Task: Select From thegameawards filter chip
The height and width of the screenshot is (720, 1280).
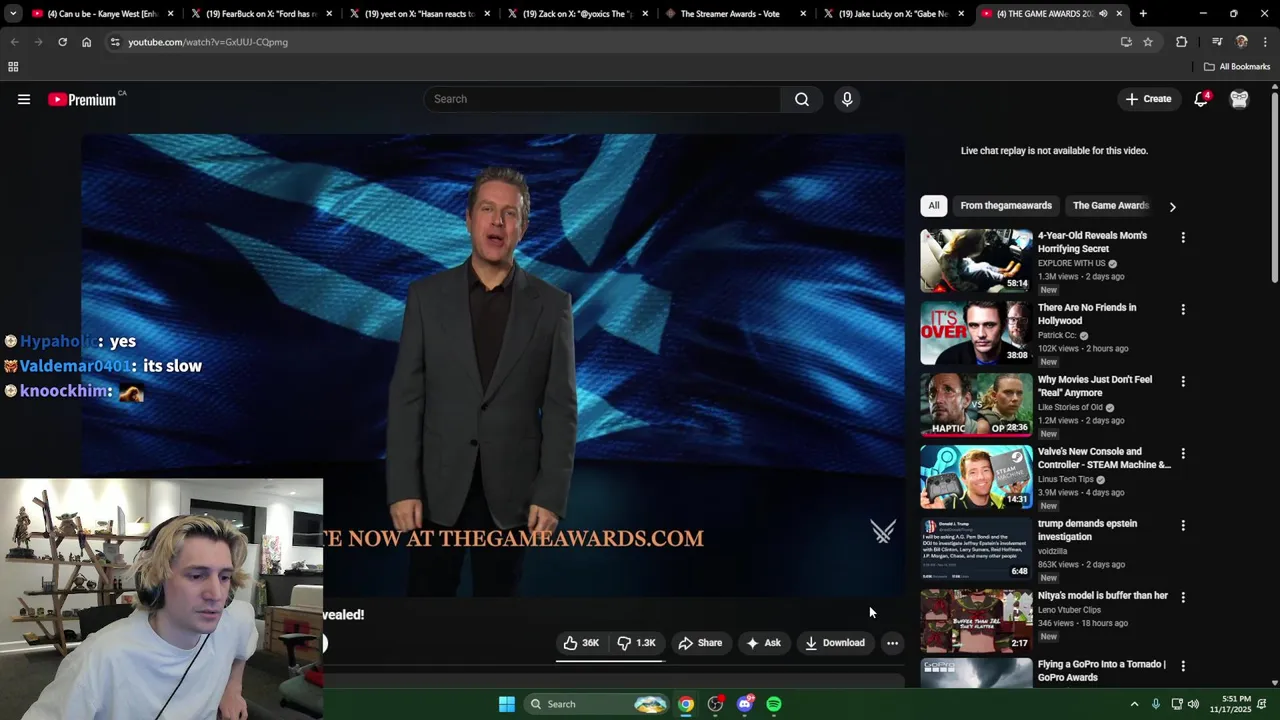Action: [x=1006, y=205]
